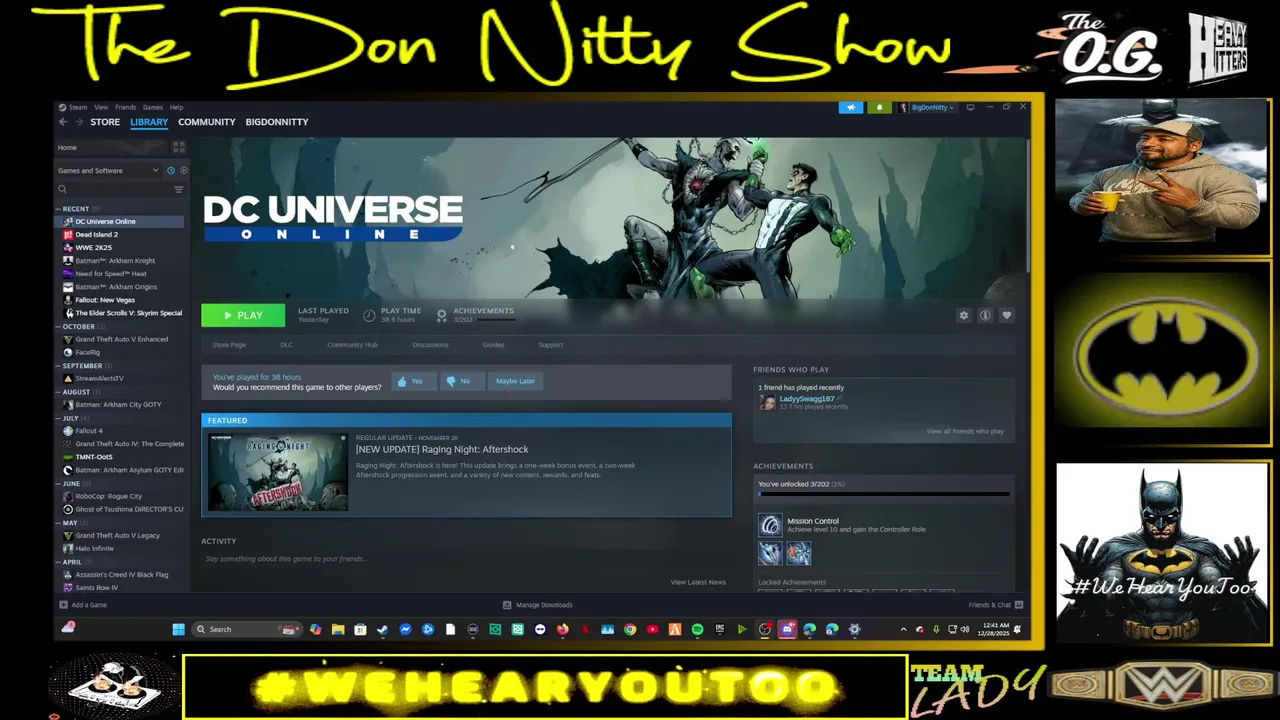Open the BIGDONNITTY profile tab
The image size is (1280, 720).
coord(277,122)
